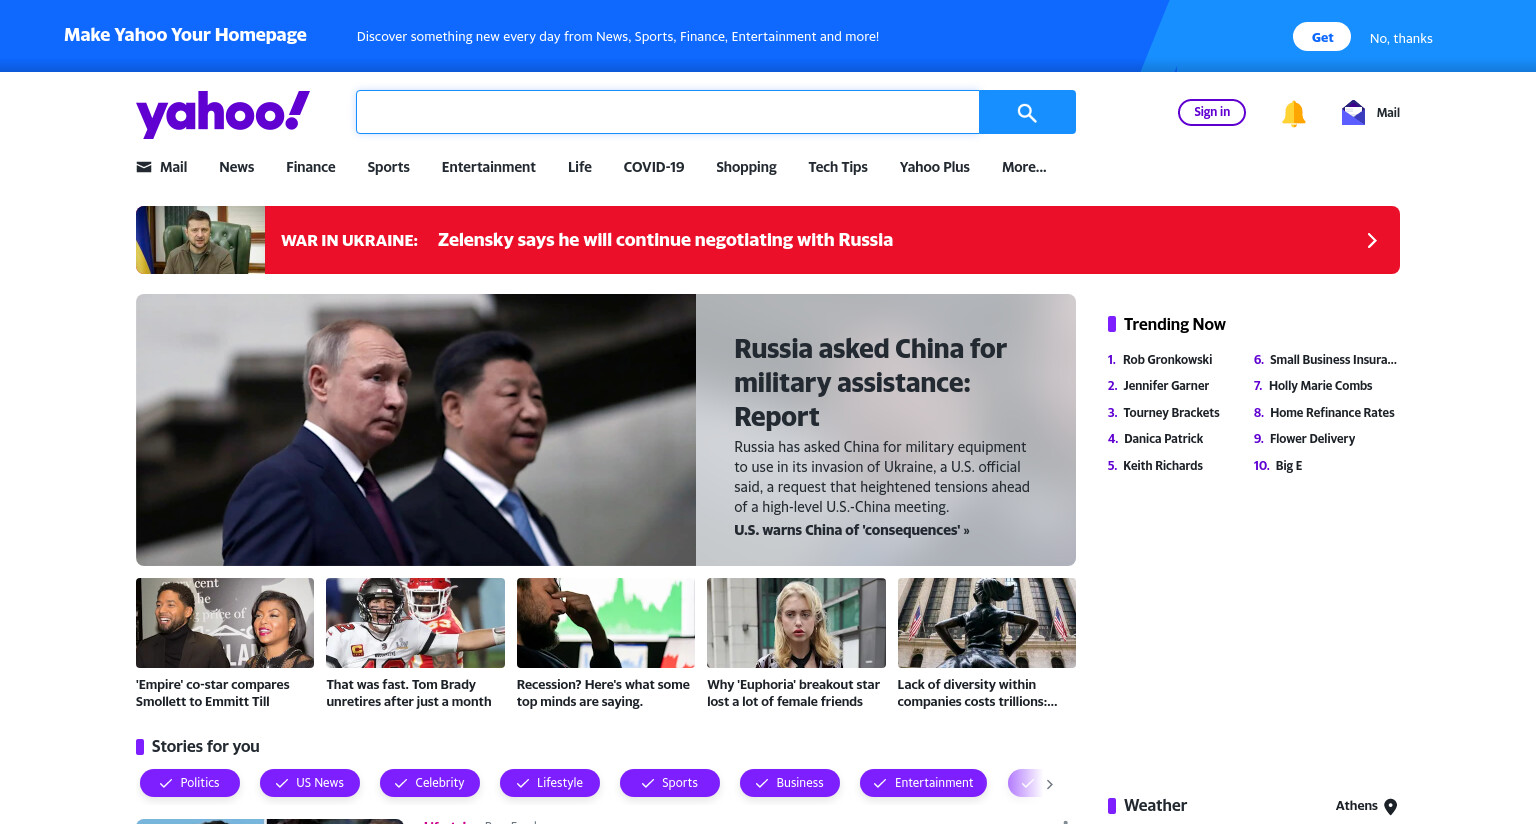The height and width of the screenshot is (824, 1536).
Task: Open trending topic Small Business Insura...
Action: [1333, 360]
